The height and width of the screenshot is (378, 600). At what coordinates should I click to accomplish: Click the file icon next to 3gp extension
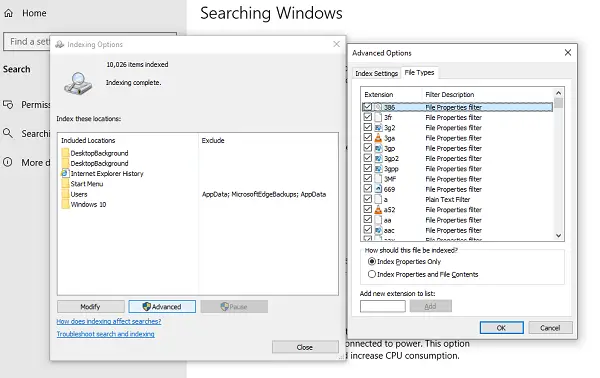(378, 148)
